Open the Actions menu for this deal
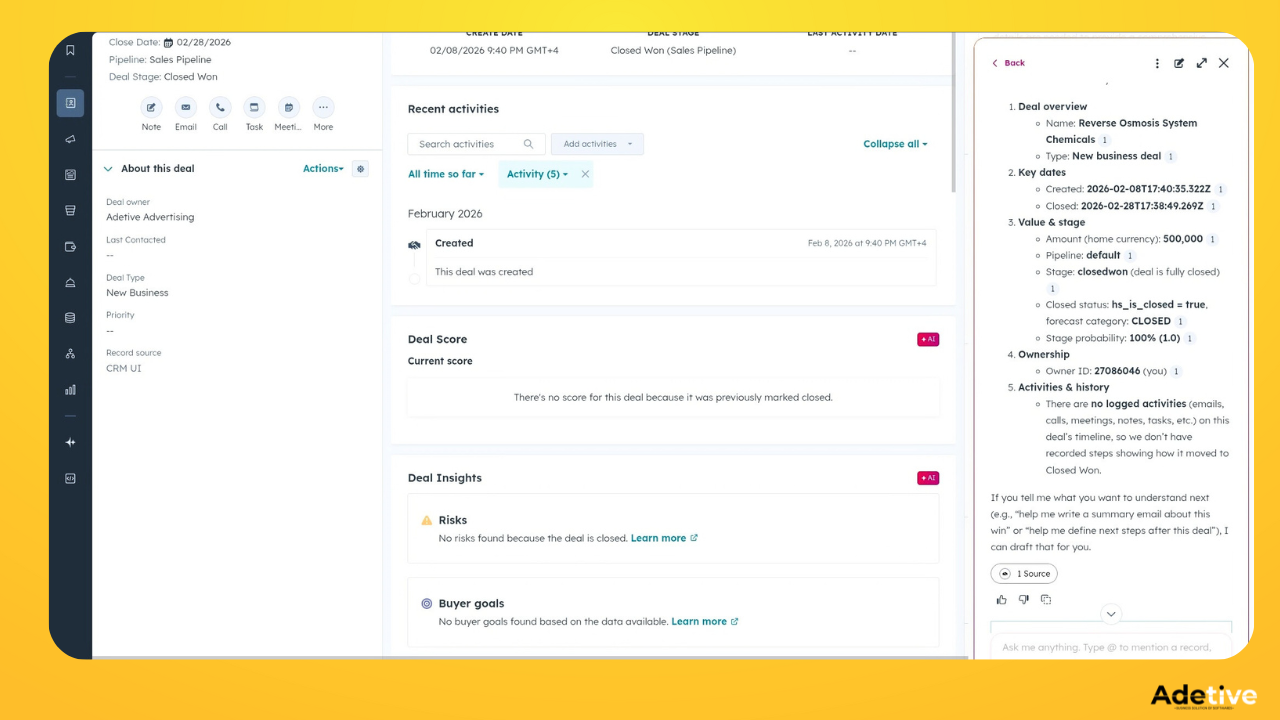The image size is (1280, 720). pos(322,168)
